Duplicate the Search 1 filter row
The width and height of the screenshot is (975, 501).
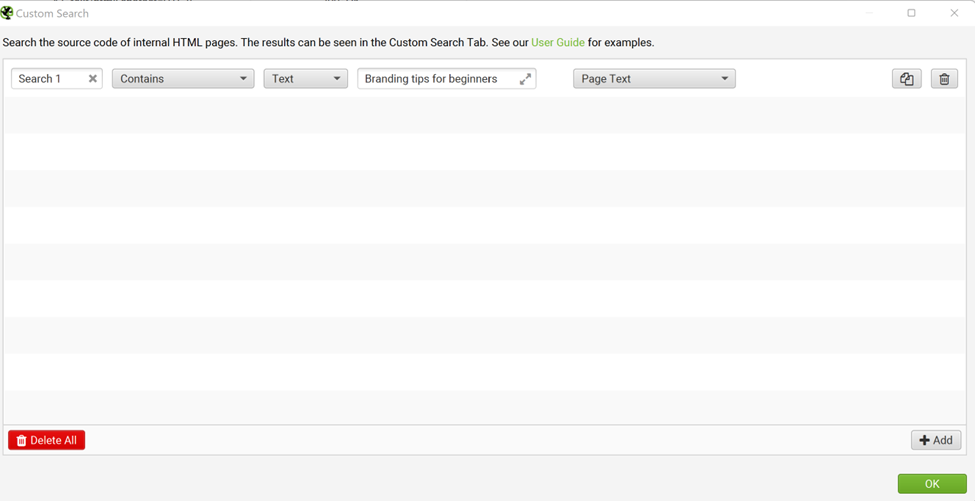(x=906, y=79)
